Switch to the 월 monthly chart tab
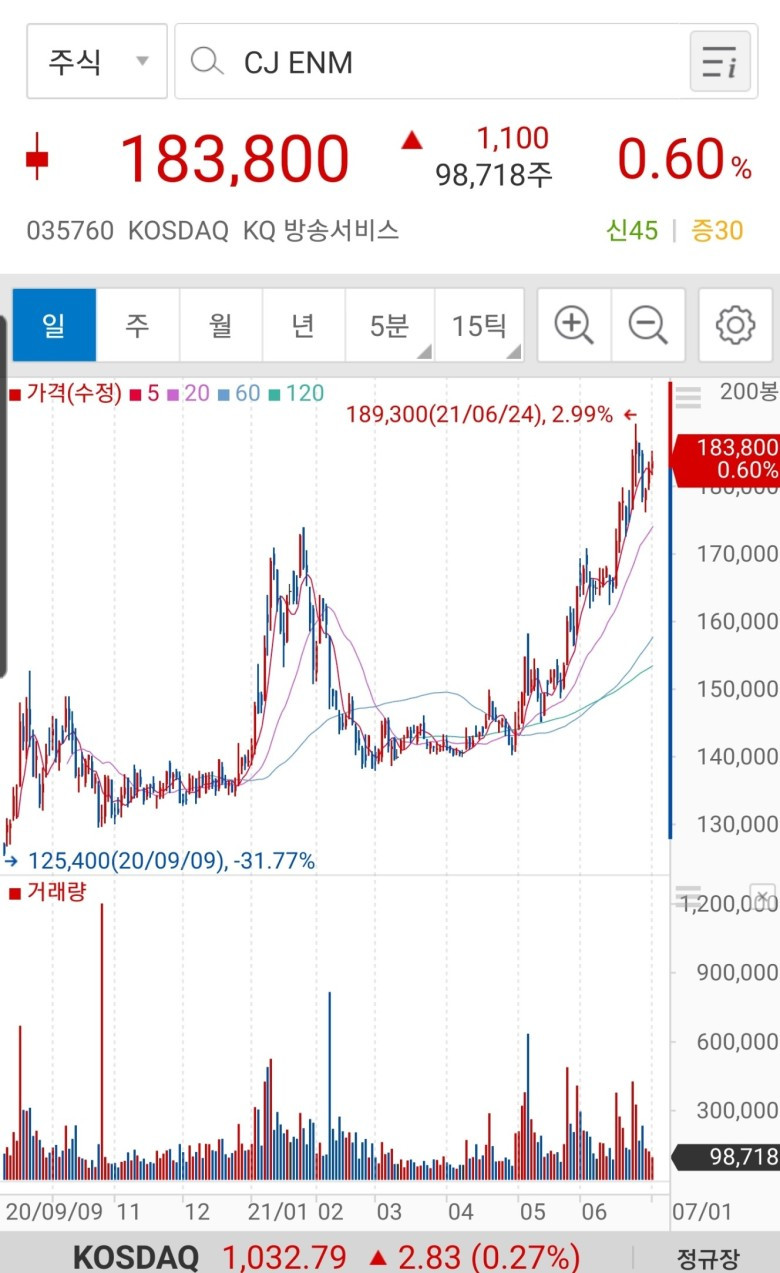The height and width of the screenshot is (1273, 780). (x=221, y=325)
